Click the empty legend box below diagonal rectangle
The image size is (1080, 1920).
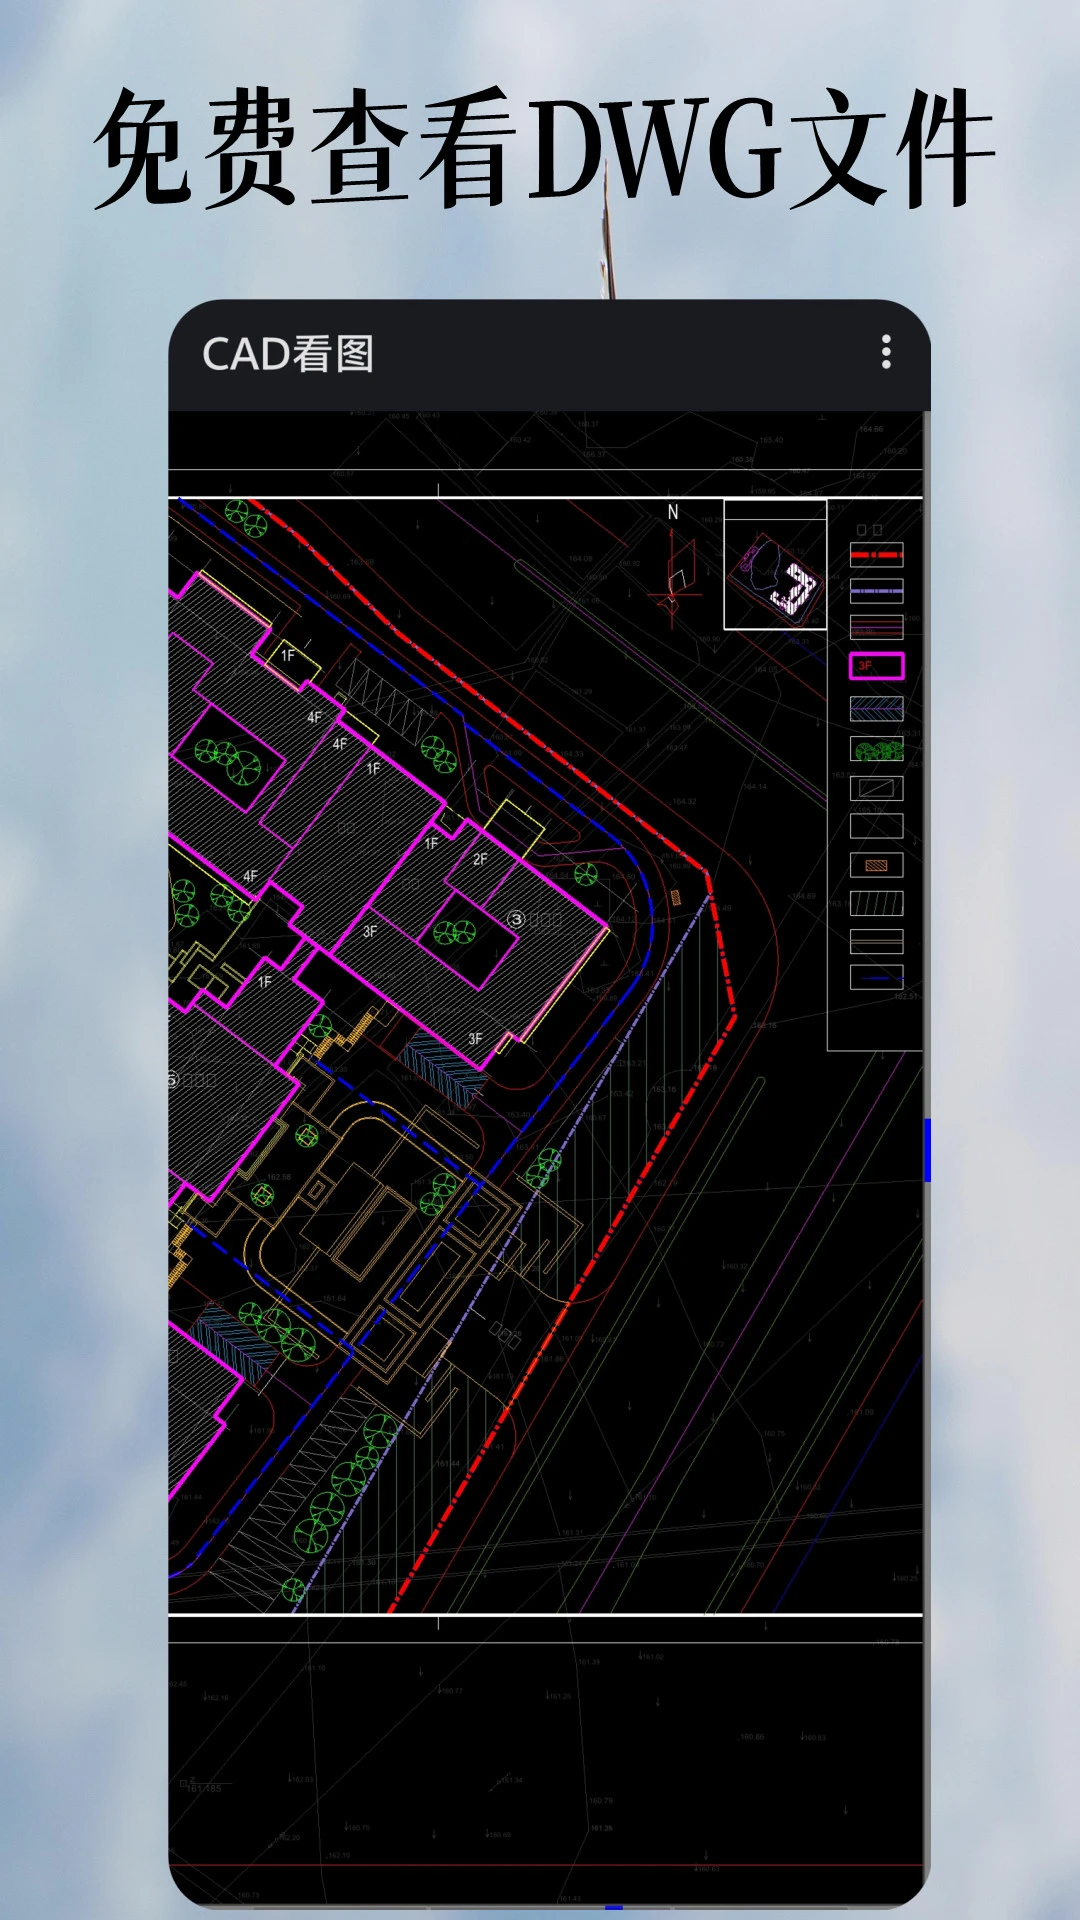(x=876, y=826)
